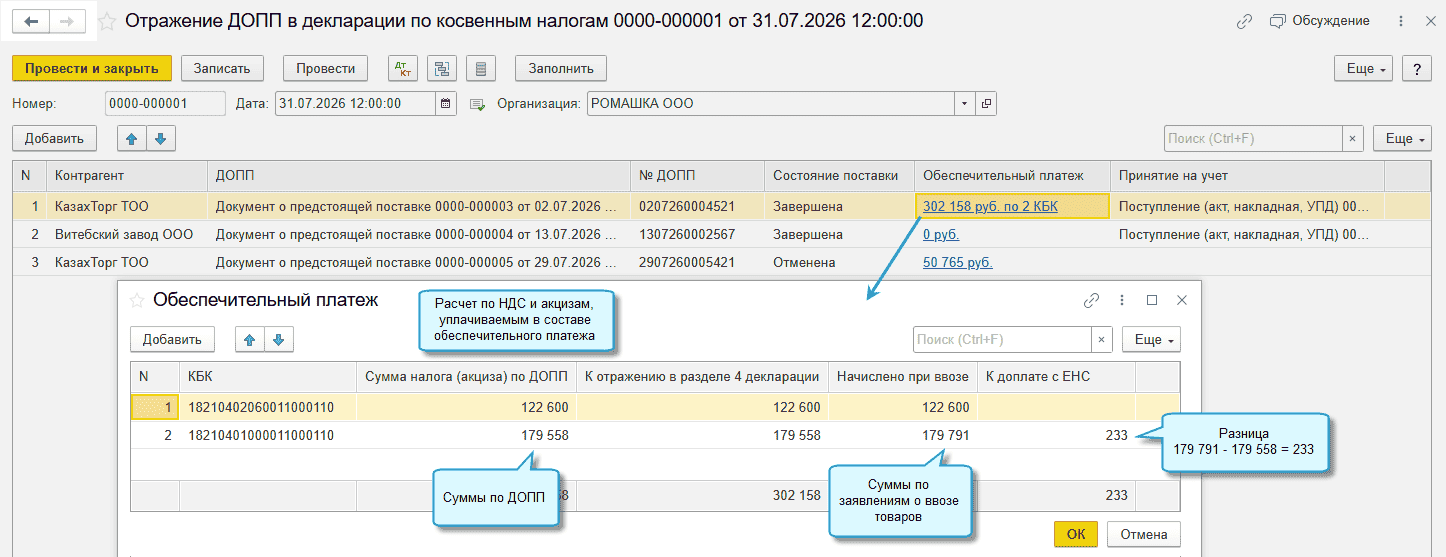1446x557 pixels.
Task: Move row up in main table
Action: pos(132,138)
